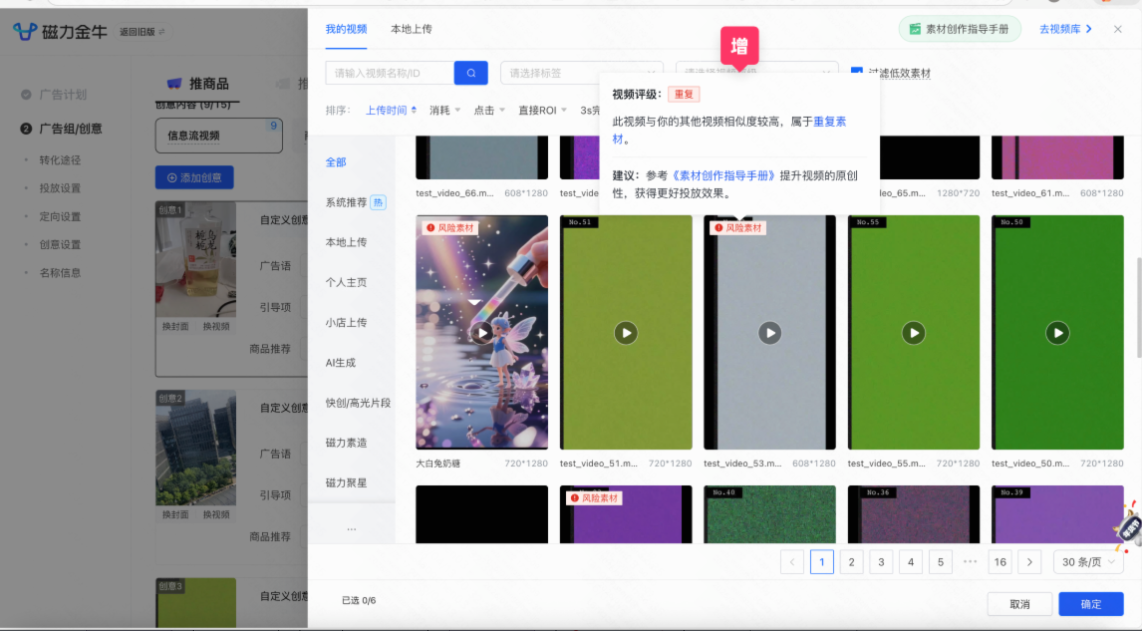Open the 点击 sort dropdown

pyautogui.click(x=489, y=110)
